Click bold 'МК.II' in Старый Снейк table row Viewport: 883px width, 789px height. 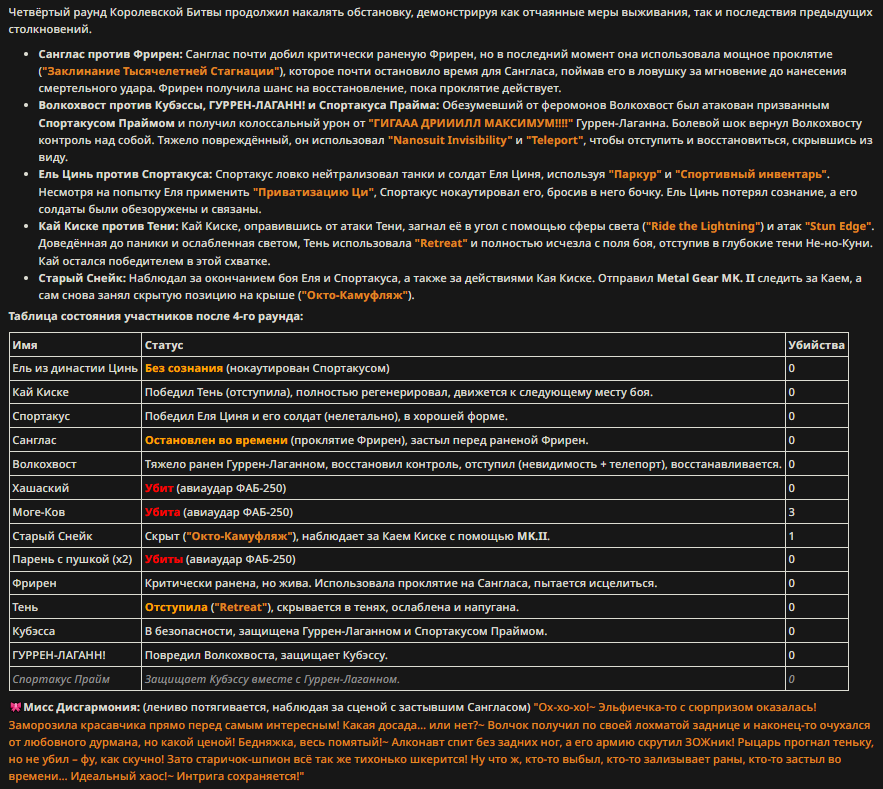pyautogui.click(x=532, y=536)
